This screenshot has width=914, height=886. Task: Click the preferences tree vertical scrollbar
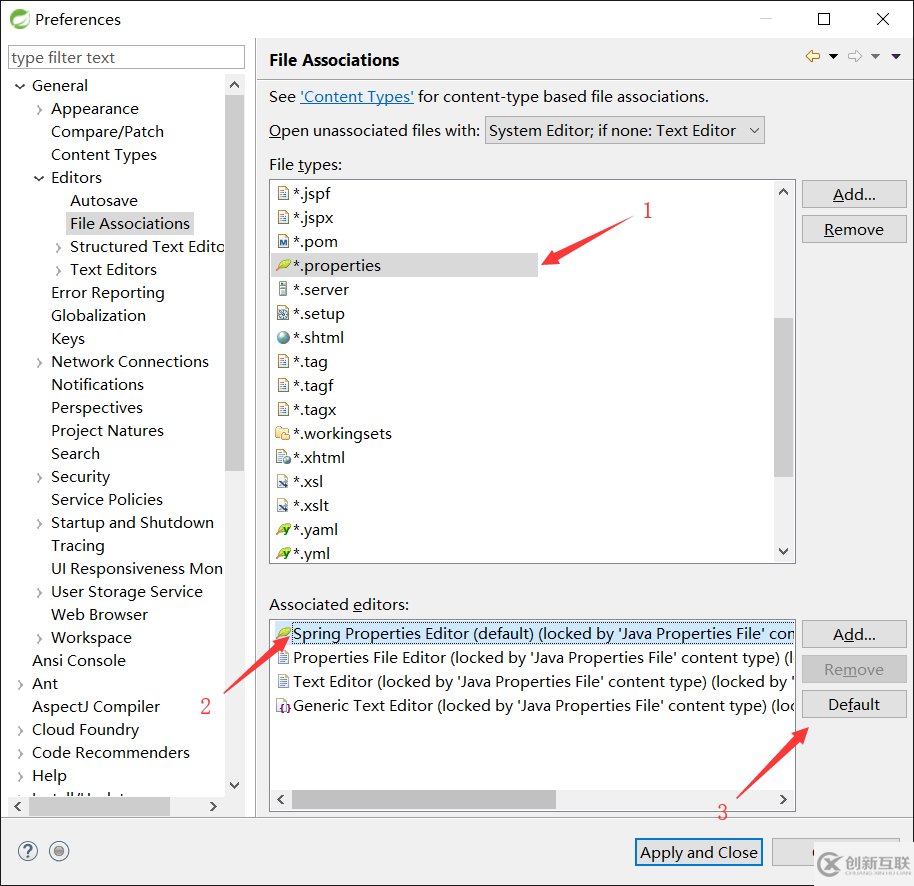234,283
